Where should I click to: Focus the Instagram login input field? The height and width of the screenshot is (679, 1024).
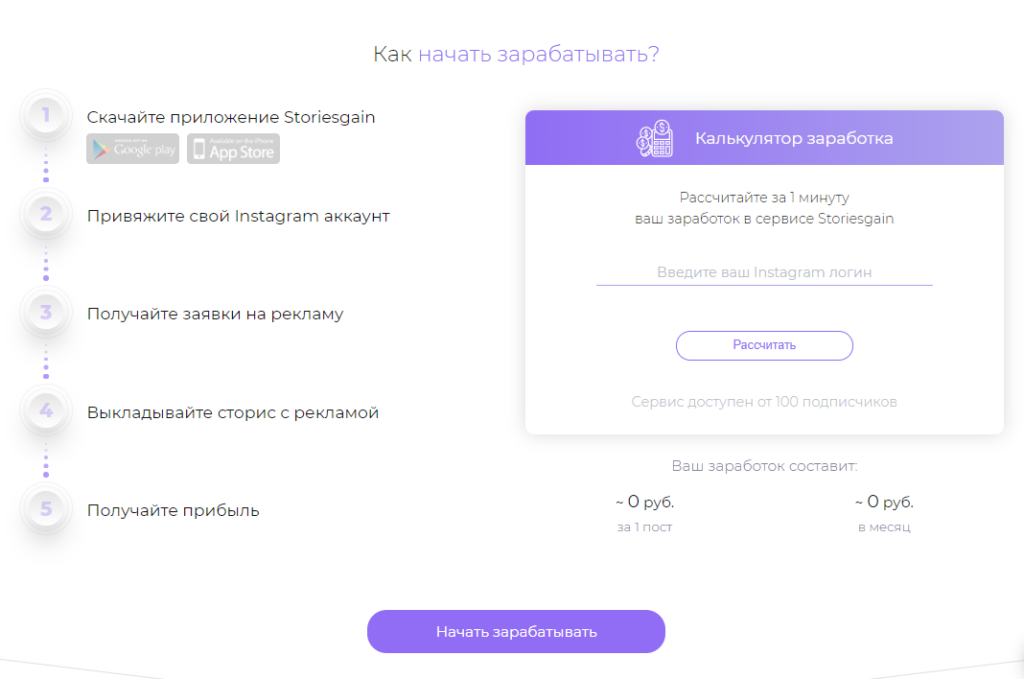coord(764,272)
